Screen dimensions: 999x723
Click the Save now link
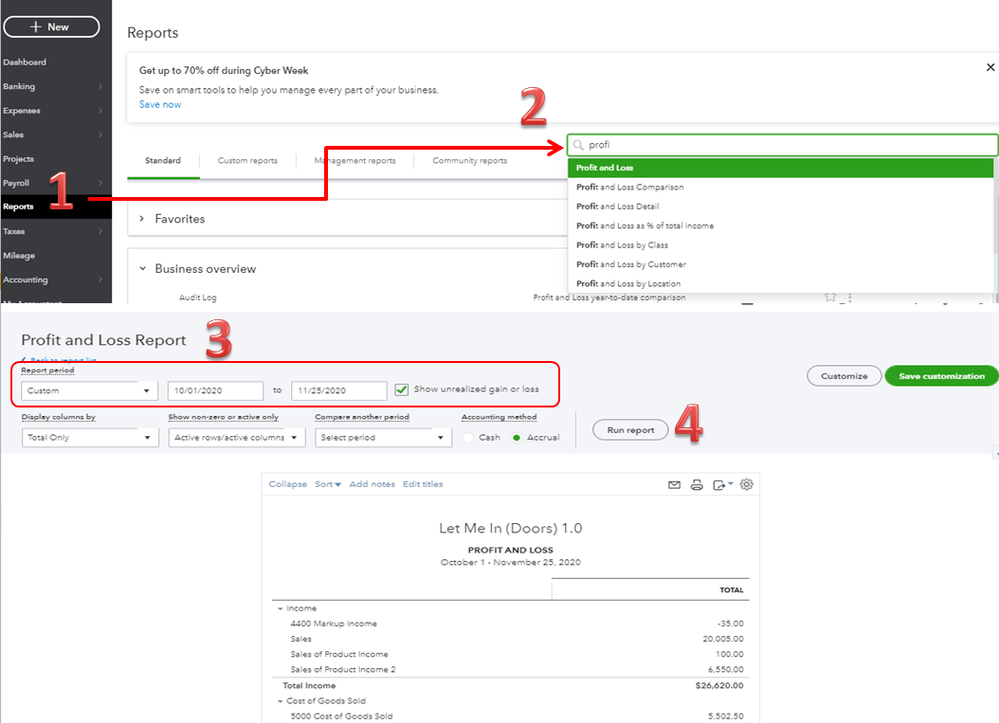(x=160, y=104)
